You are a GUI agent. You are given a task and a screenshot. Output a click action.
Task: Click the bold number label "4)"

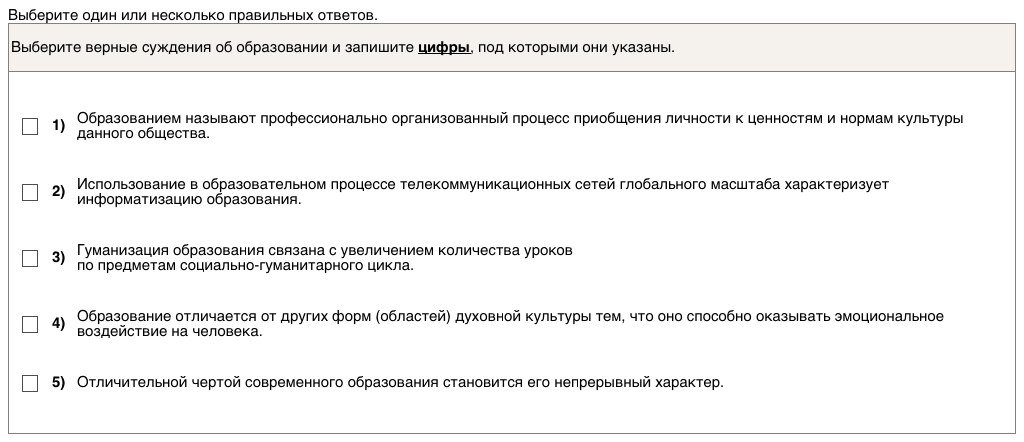pyautogui.click(x=58, y=323)
